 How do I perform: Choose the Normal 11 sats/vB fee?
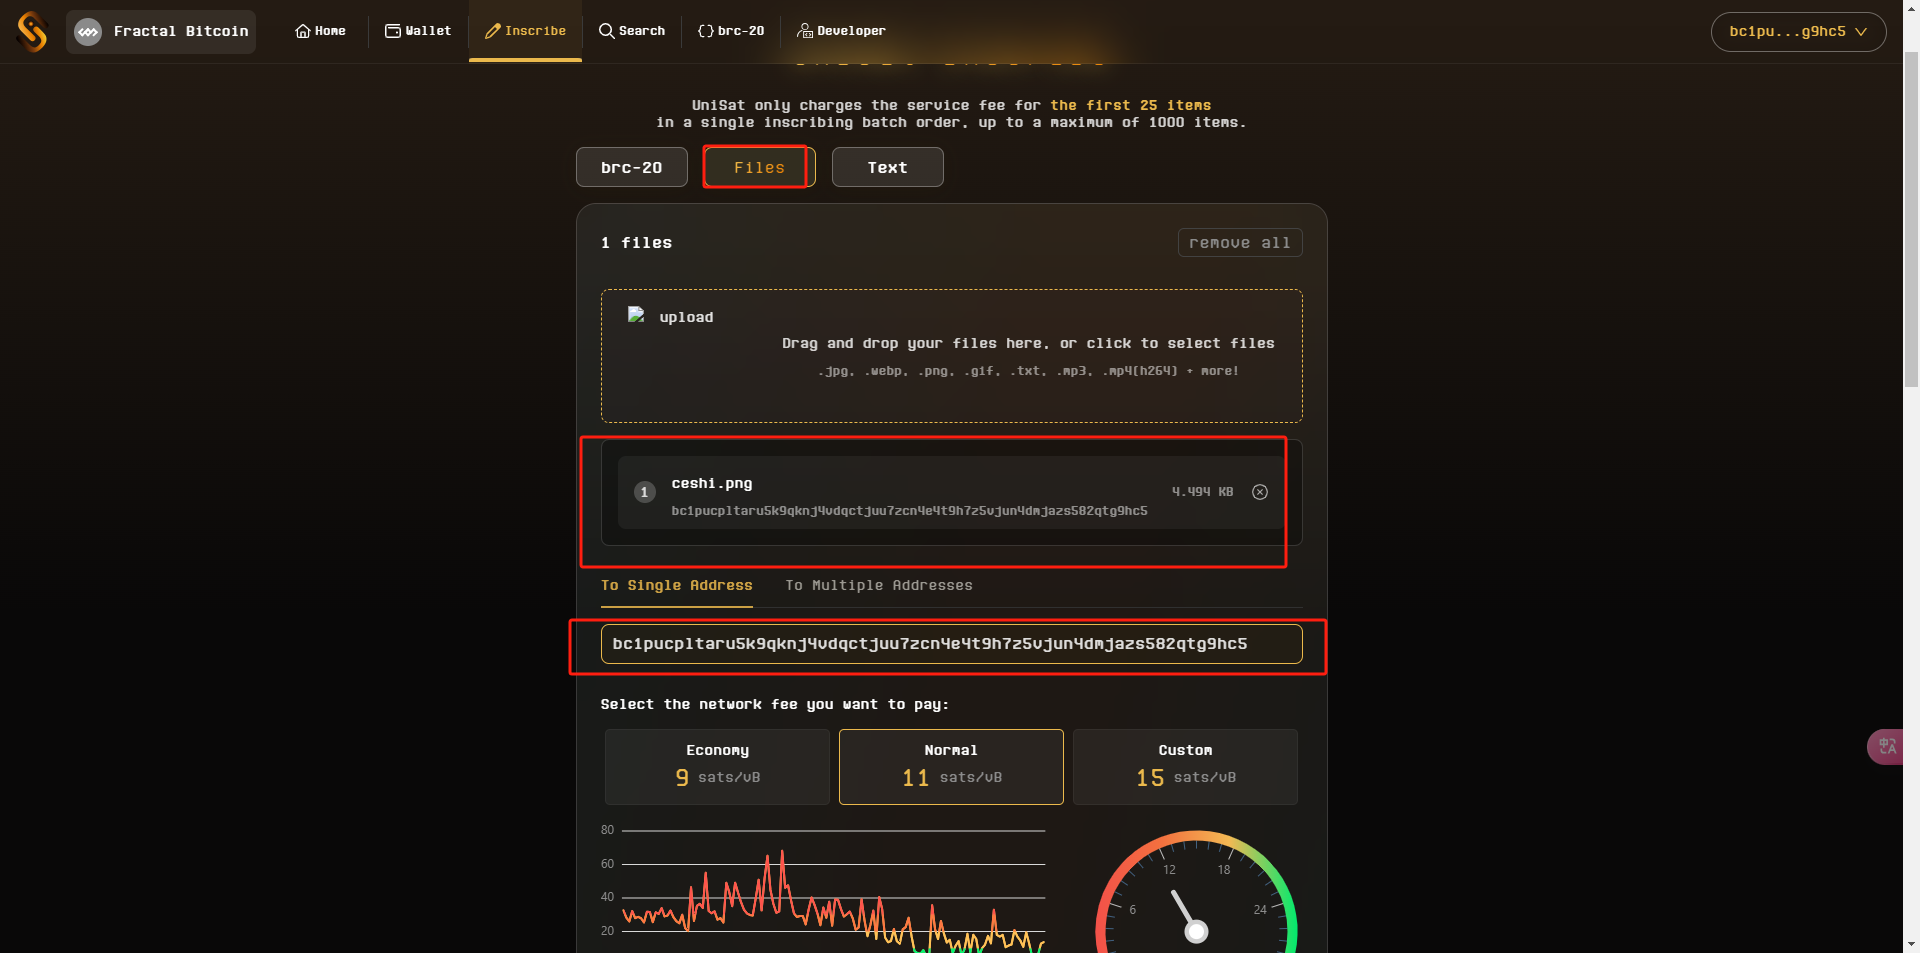951,767
